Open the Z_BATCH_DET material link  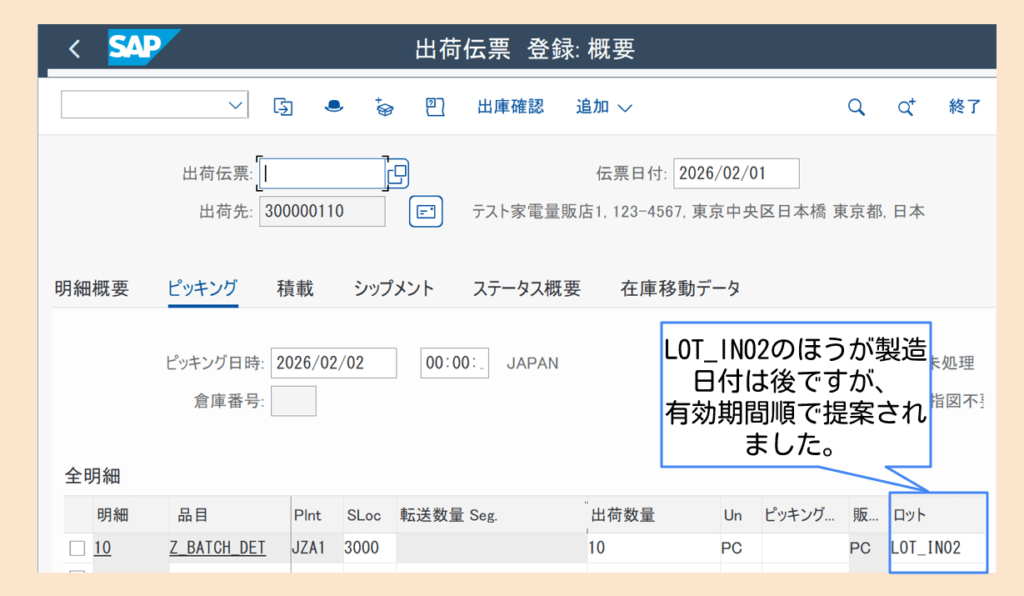217,548
